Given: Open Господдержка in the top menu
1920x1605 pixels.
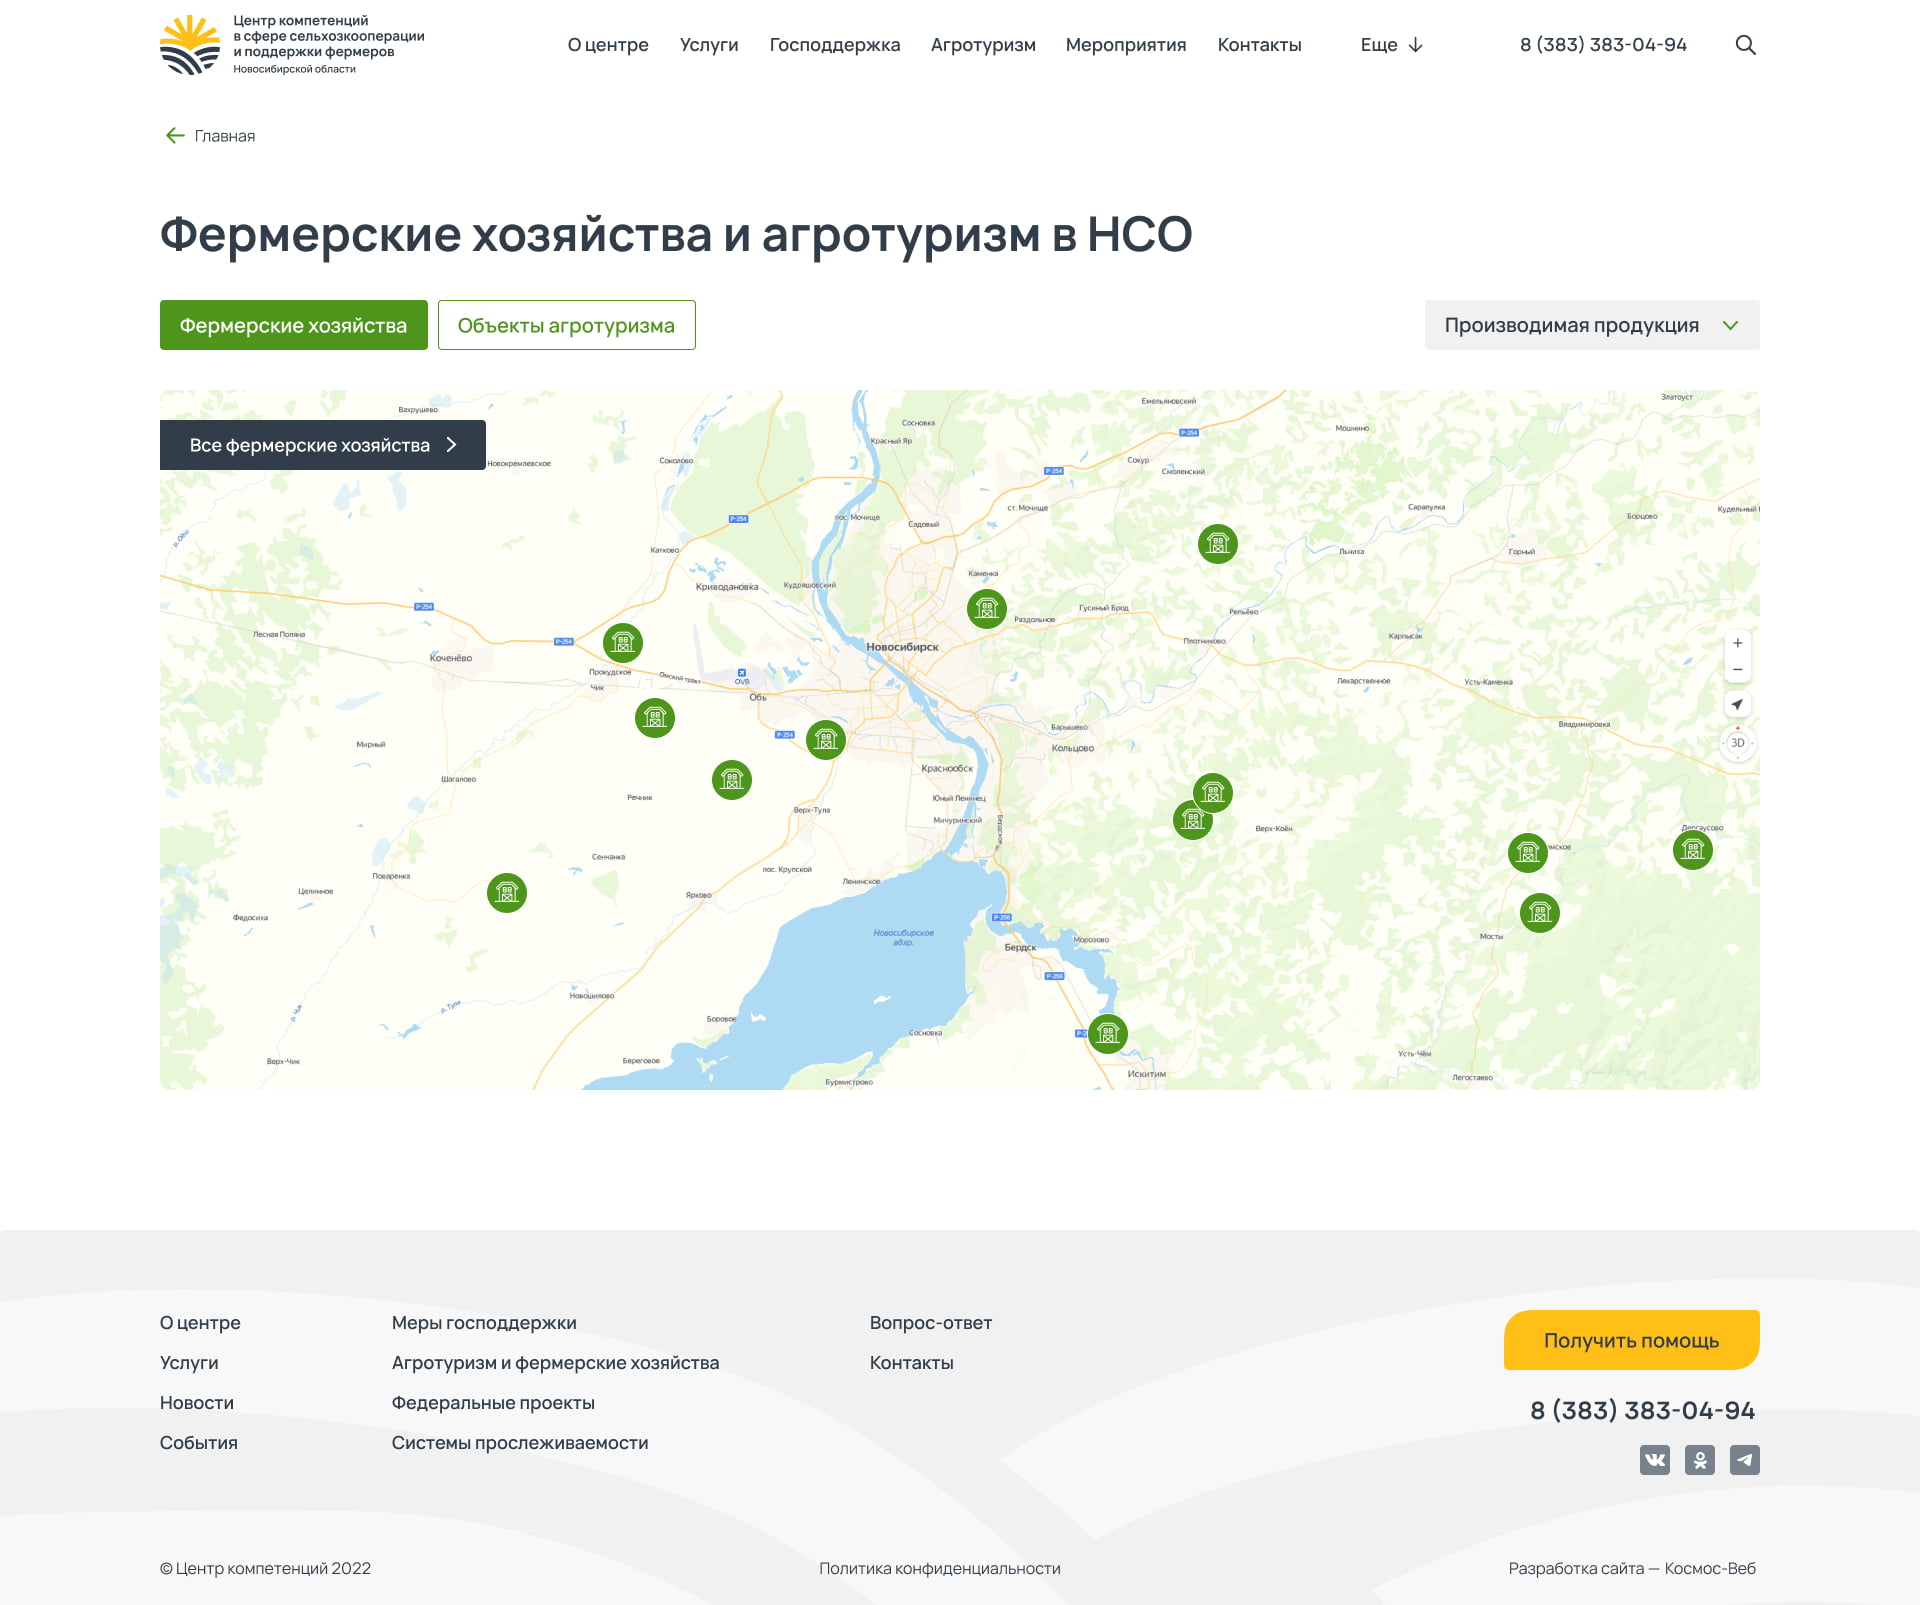Looking at the screenshot, I should click(834, 45).
